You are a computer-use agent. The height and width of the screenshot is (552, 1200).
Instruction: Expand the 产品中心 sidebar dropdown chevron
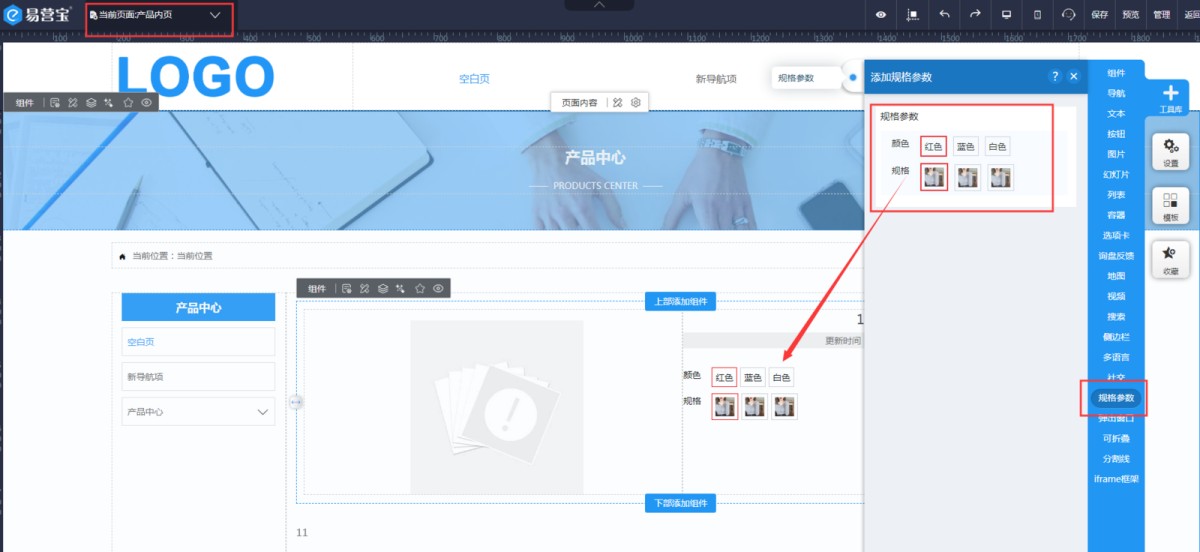click(x=264, y=412)
